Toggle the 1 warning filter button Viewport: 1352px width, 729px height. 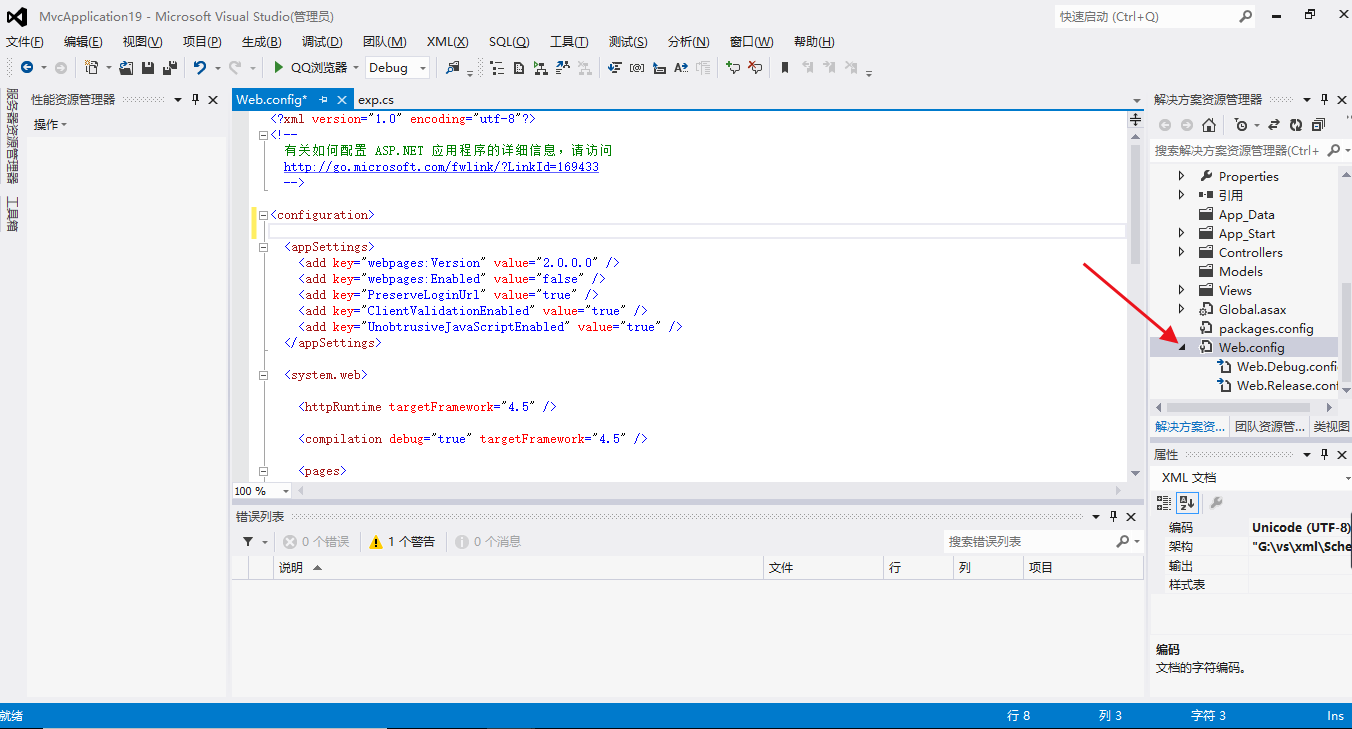(x=402, y=541)
